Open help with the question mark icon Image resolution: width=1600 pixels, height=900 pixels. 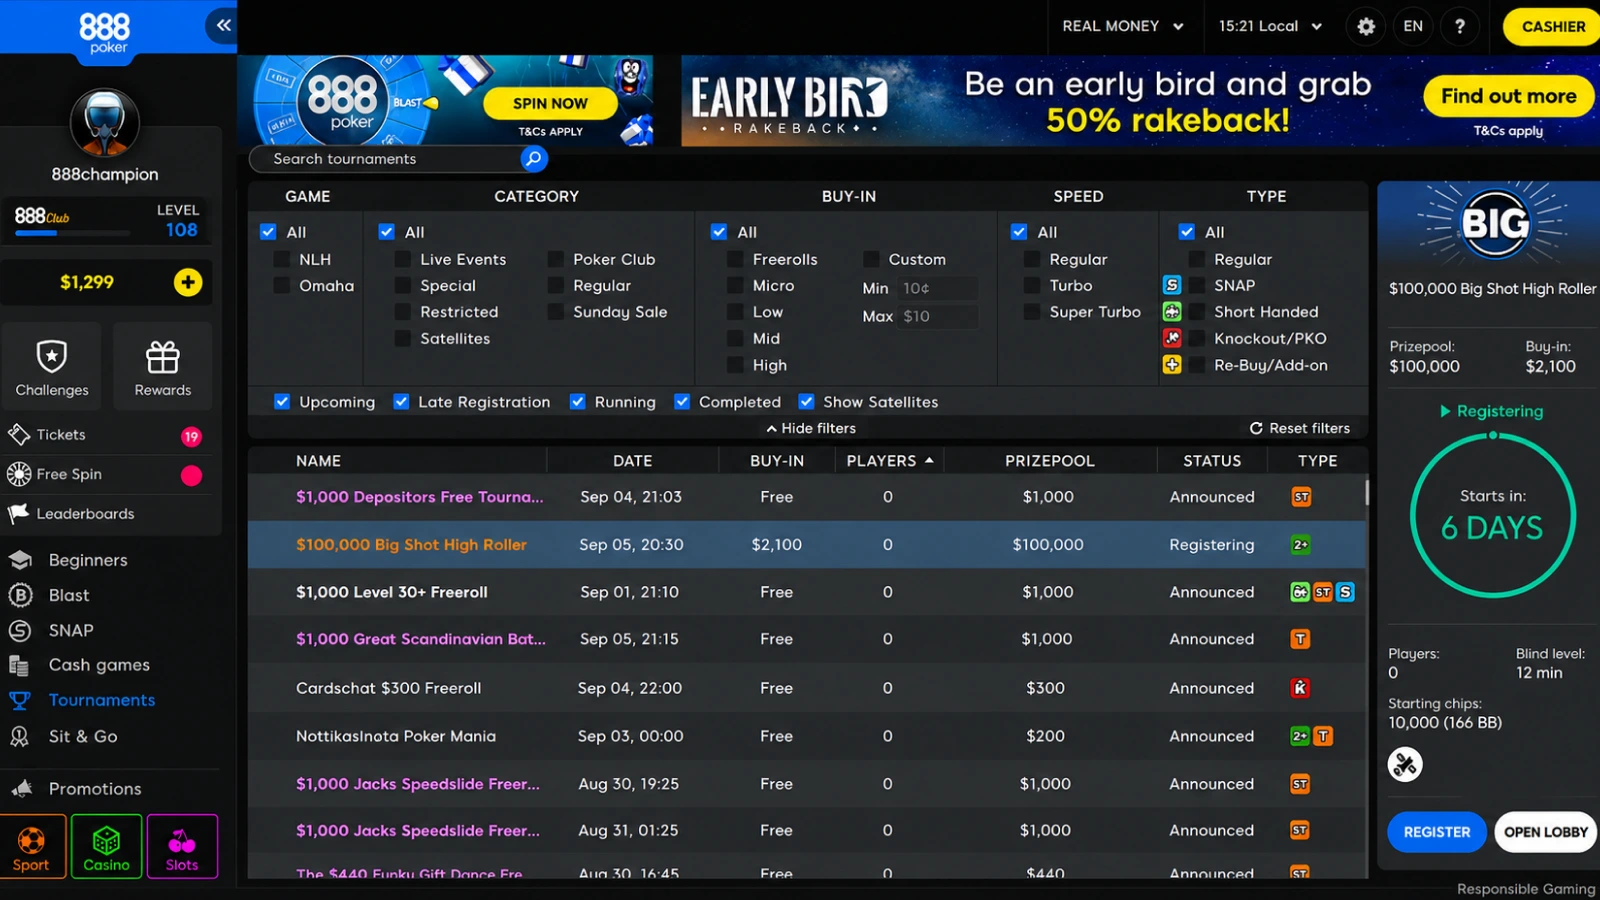(1460, 27)
